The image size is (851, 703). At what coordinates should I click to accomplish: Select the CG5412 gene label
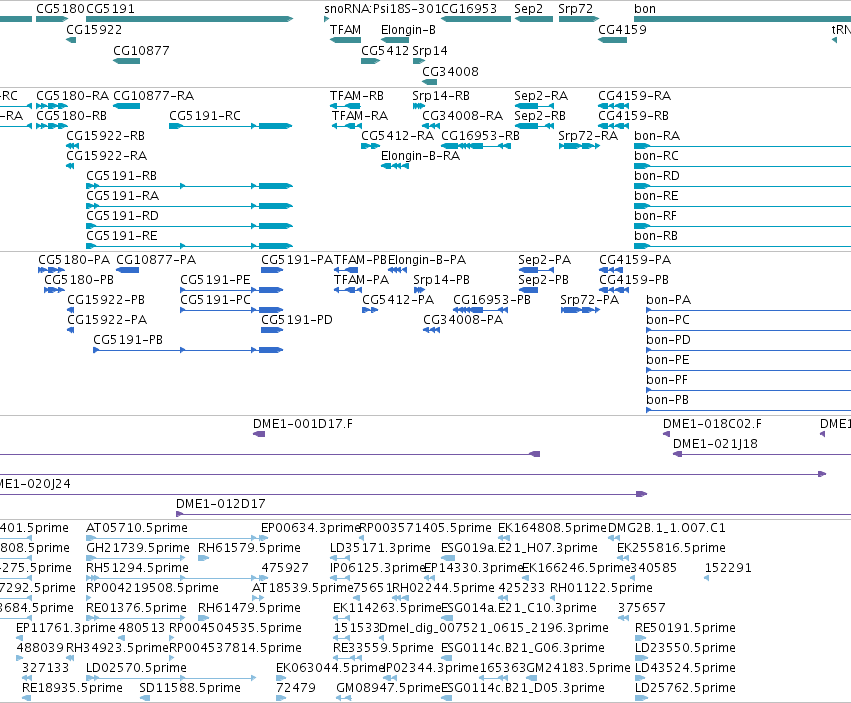(x=385, y=50)
